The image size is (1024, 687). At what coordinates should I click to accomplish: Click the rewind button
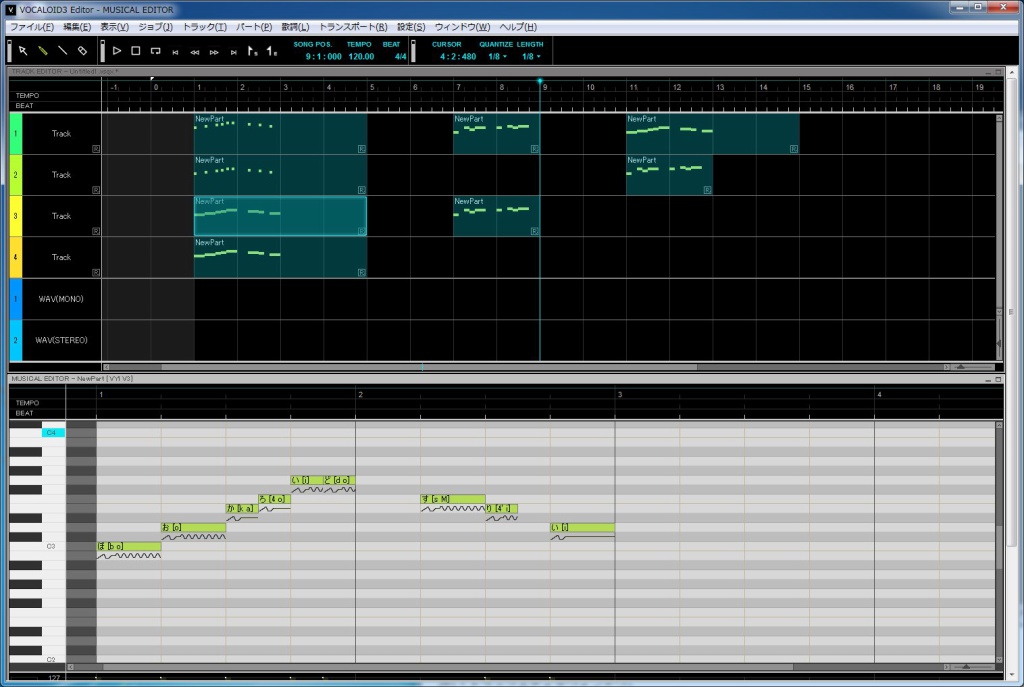[195, 52]
